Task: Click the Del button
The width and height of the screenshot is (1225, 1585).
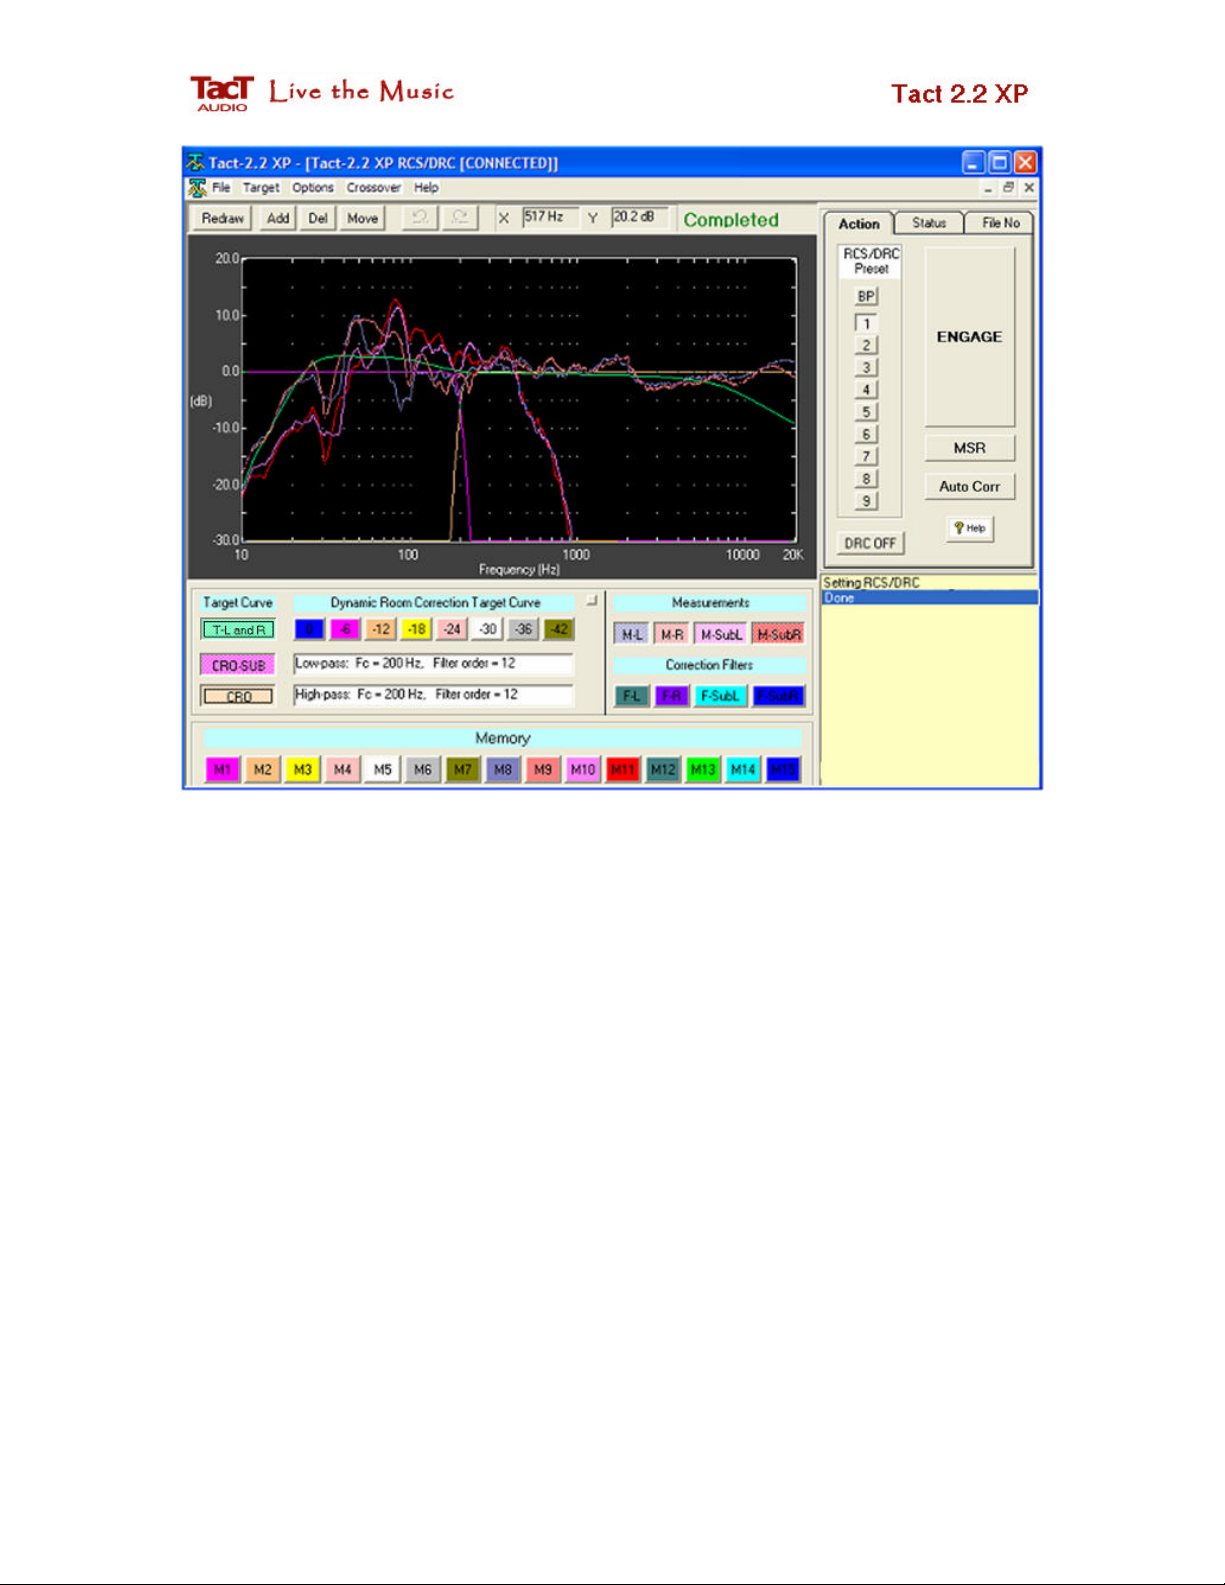Action: tap(317, 218)
